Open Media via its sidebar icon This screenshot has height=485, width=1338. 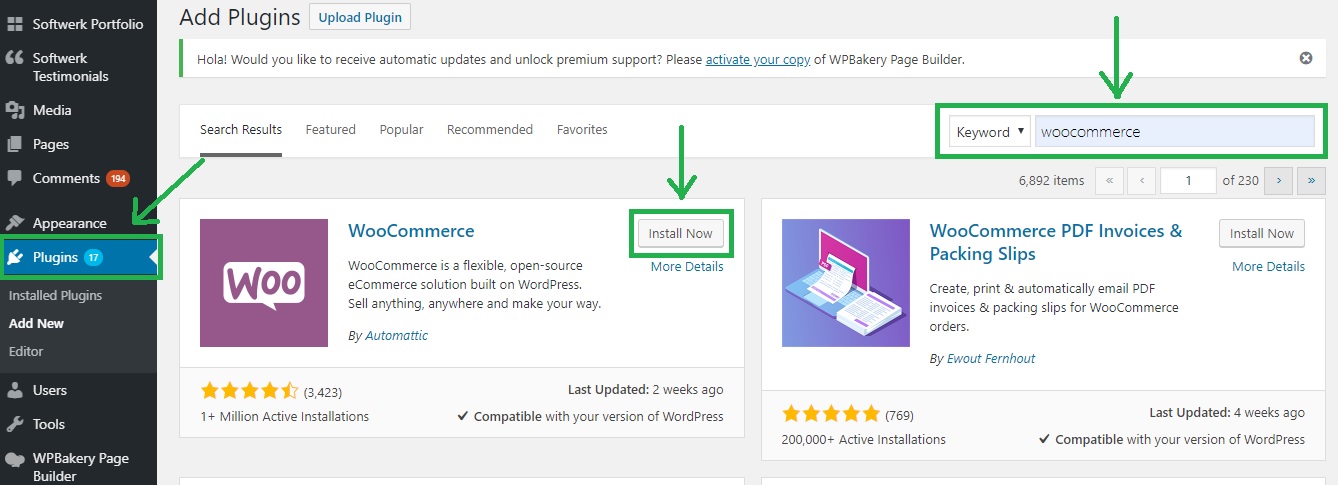(x=15, y=110)
